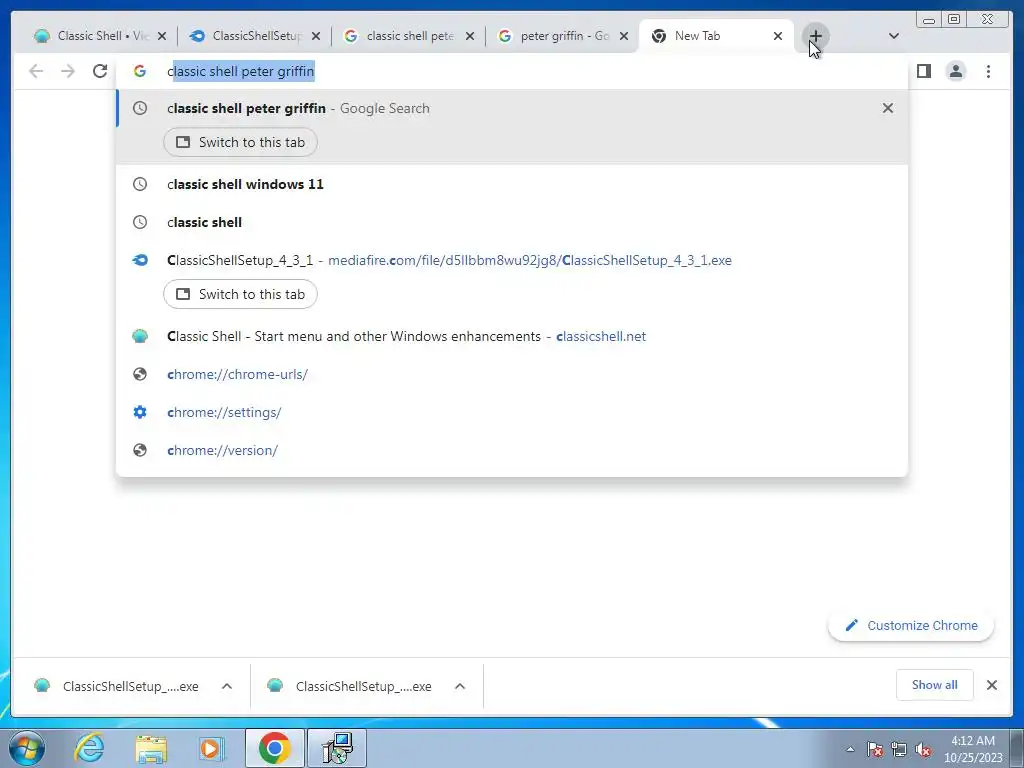1024x768 pixels.
Task: Remove the 'classic shell peter griffin' suggestion
Action: (x=888, y=108)
